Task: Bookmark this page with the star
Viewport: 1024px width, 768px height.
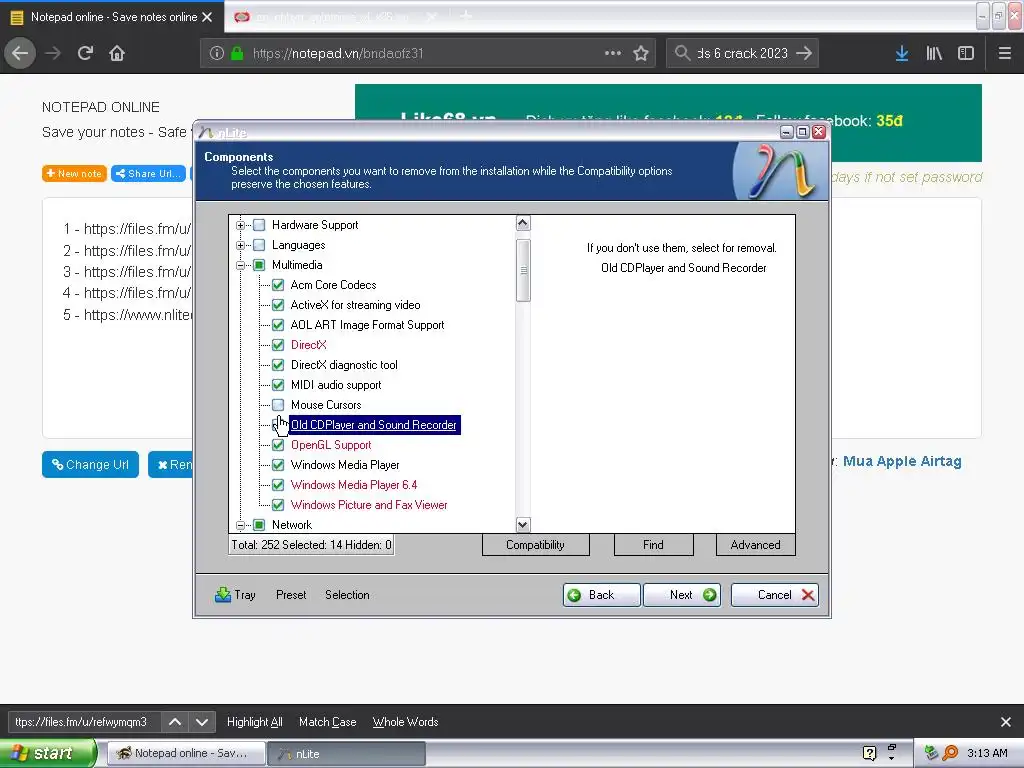Action: point(641,53)
